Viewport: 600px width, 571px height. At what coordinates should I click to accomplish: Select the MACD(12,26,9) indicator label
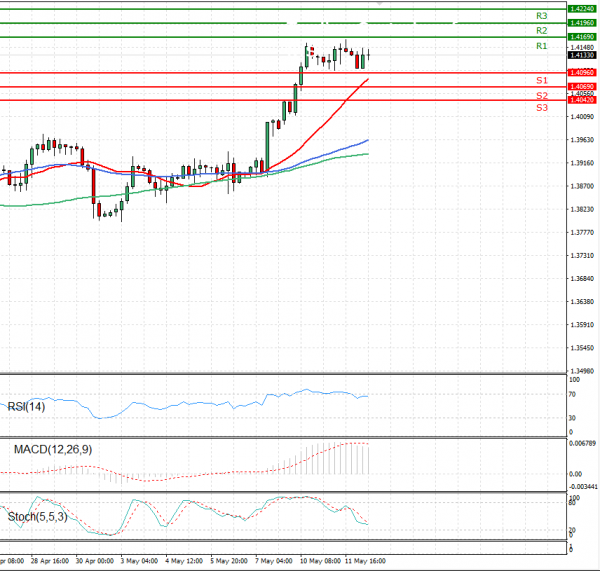[x=53, y=449]
